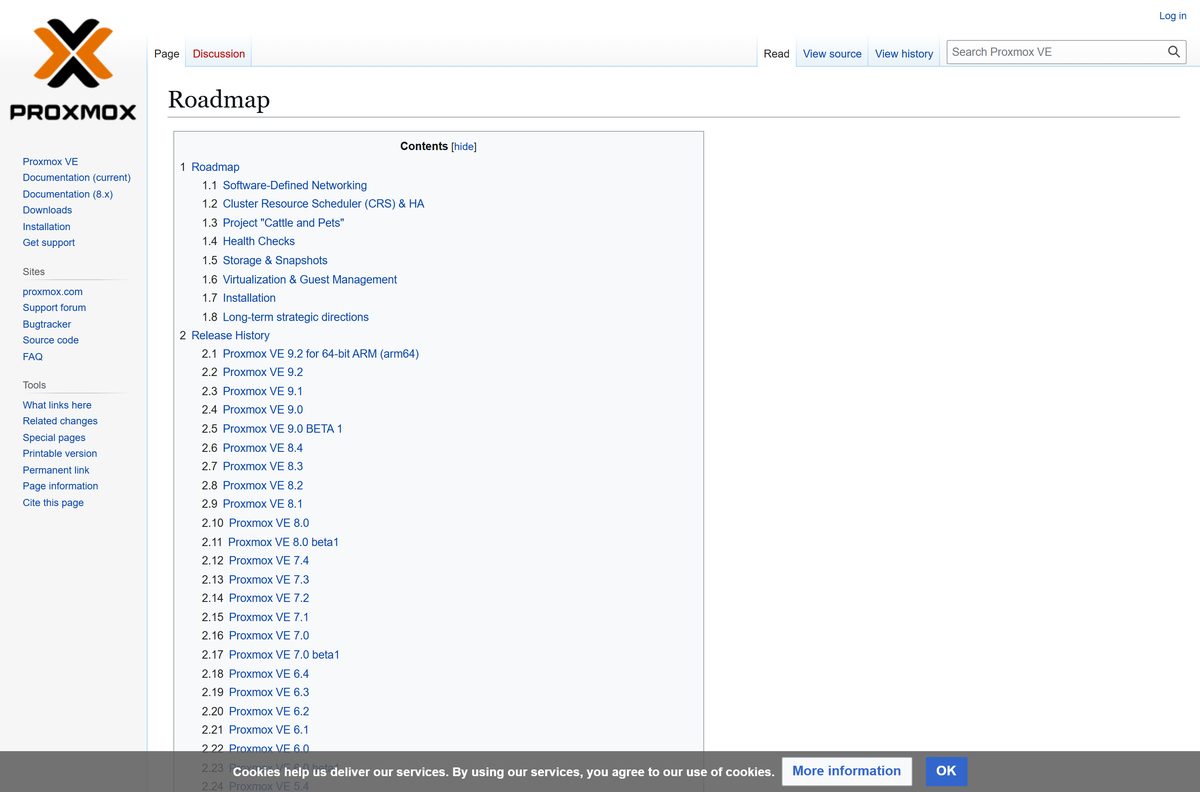
Task: Open Special pages link
Action: pyautogui.click(x=54, y=438)
